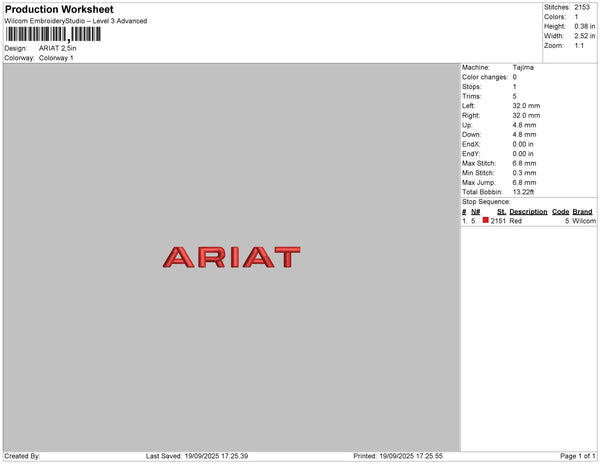Viewport: 600px width, 464px height.
Task: Click the Right value 32.0 mm
Action: pos(527,116)
